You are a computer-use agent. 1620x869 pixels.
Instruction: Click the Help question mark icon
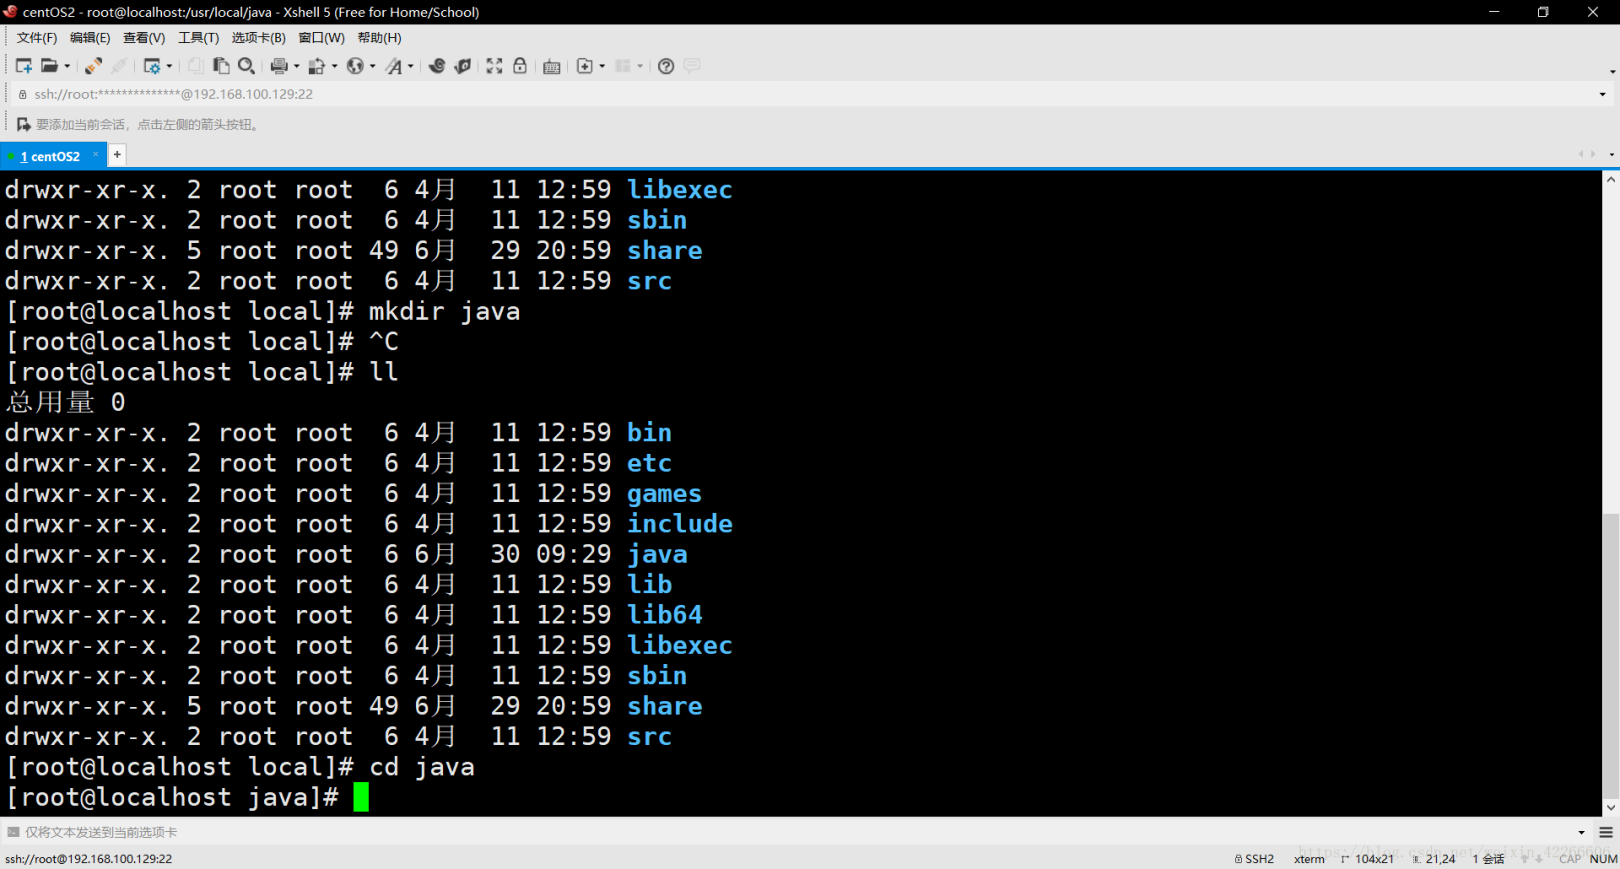point(666,66)
